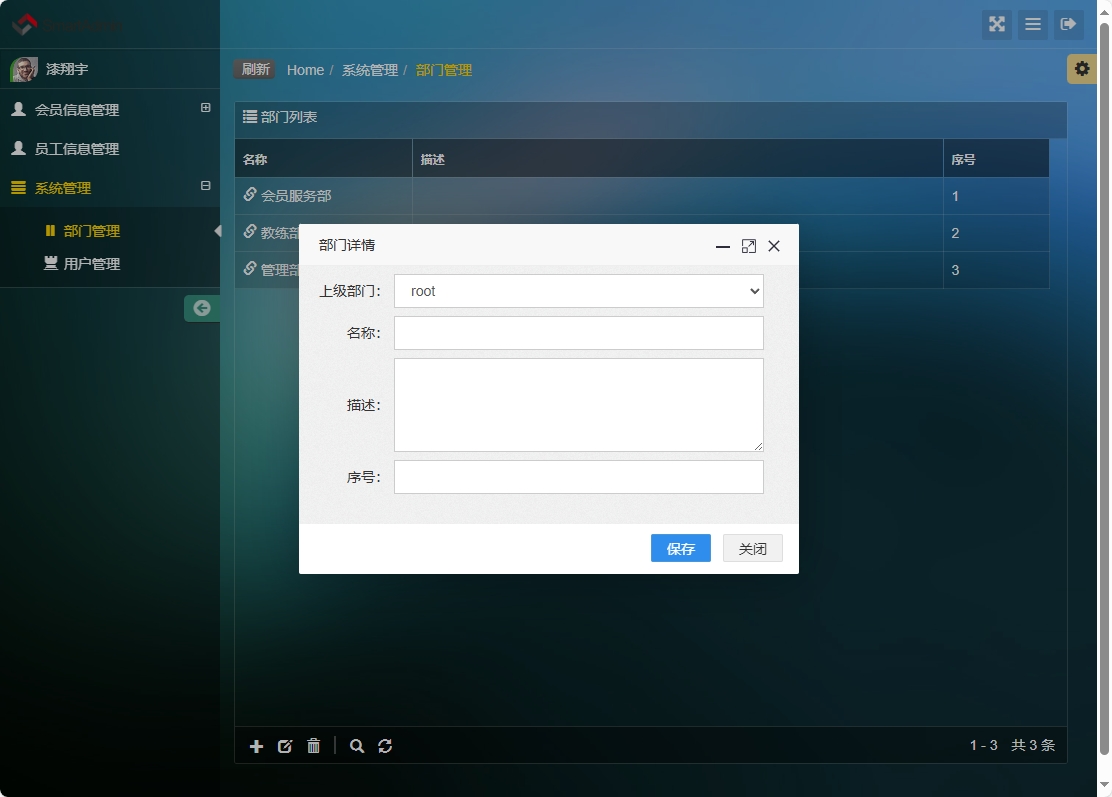Click the Home breadcrumb link
This screenshot has width=1112, height=797.
click(305, 69)
